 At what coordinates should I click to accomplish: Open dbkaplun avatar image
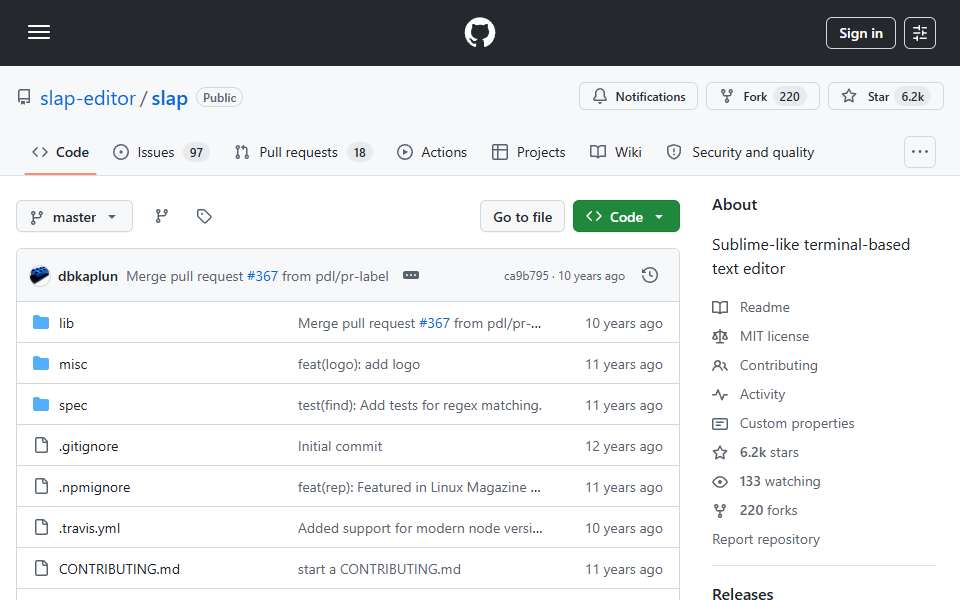(x=40, y=276)
